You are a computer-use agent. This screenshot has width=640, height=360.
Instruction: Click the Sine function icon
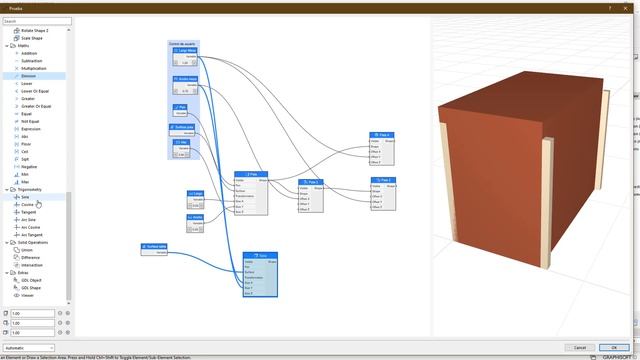tap(17, 197)
